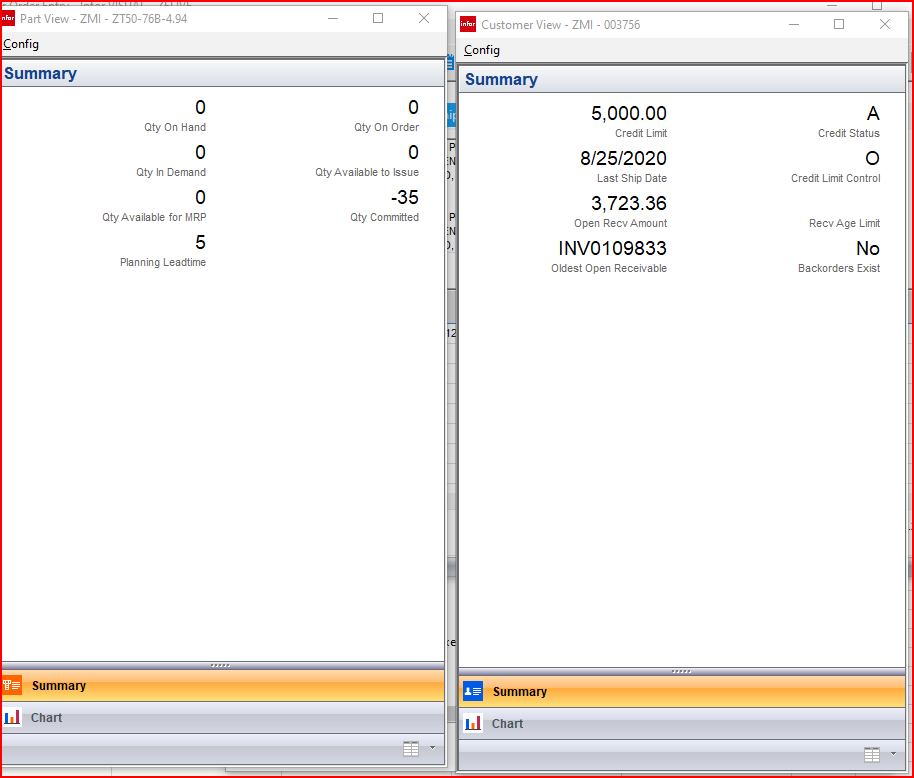Screen dimensions: 914x778
Task: Click the Chart icon in Part View pane
Action: pos(12,718)
